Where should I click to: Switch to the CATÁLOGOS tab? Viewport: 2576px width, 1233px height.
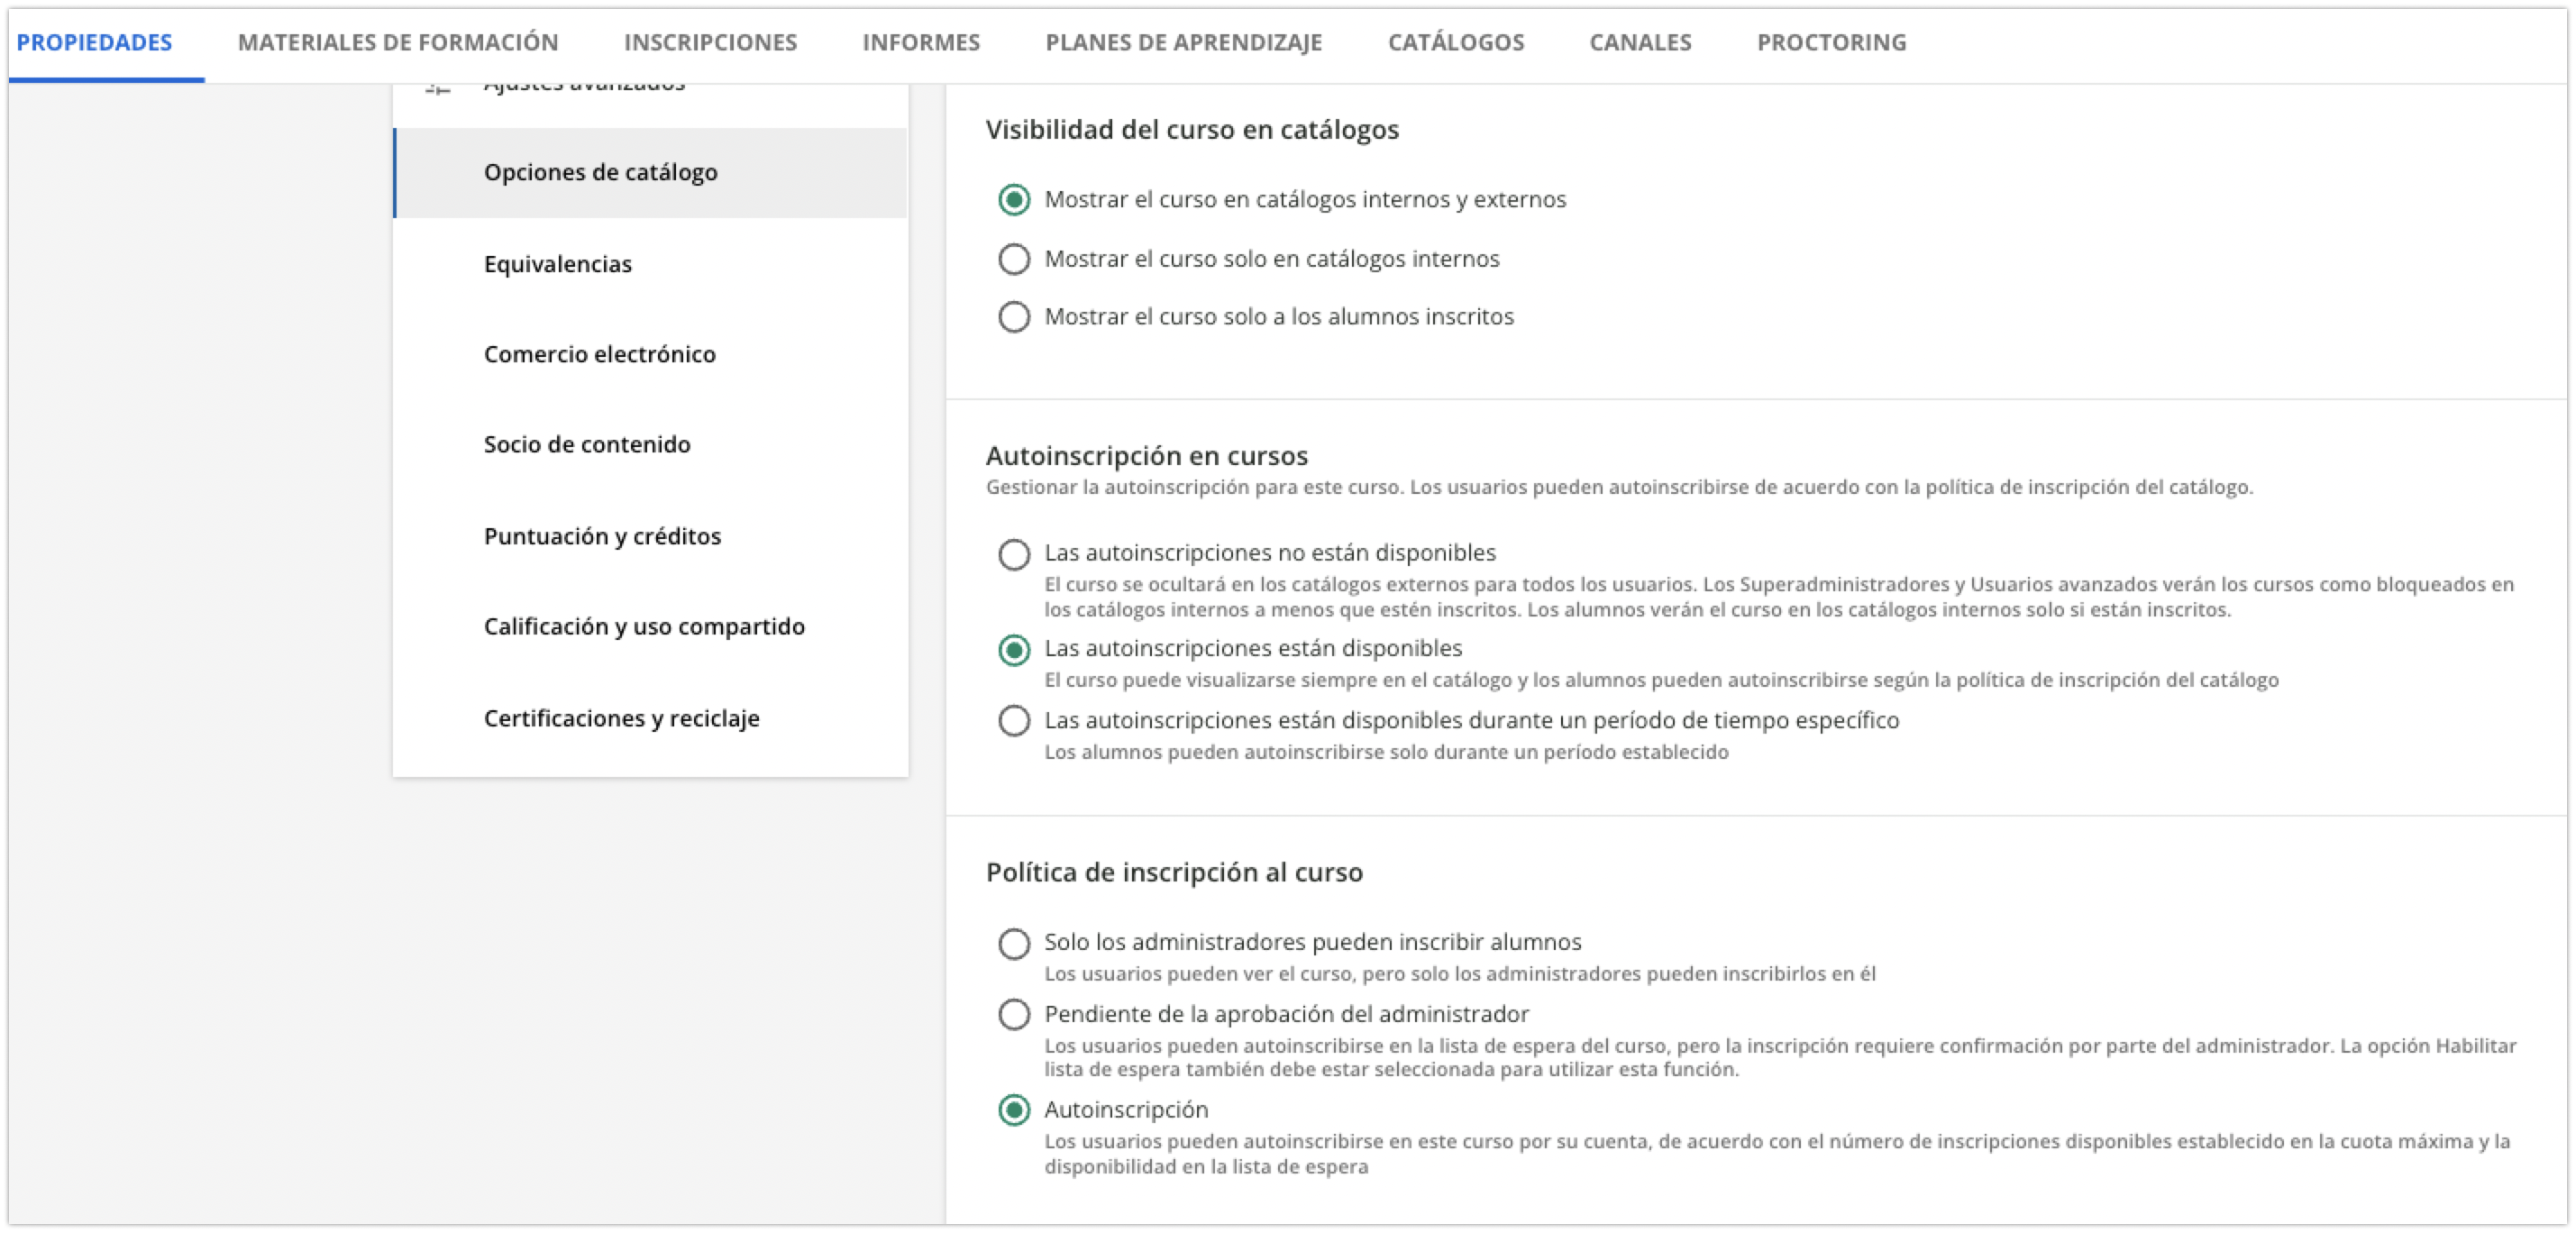tap(1456, 42)
